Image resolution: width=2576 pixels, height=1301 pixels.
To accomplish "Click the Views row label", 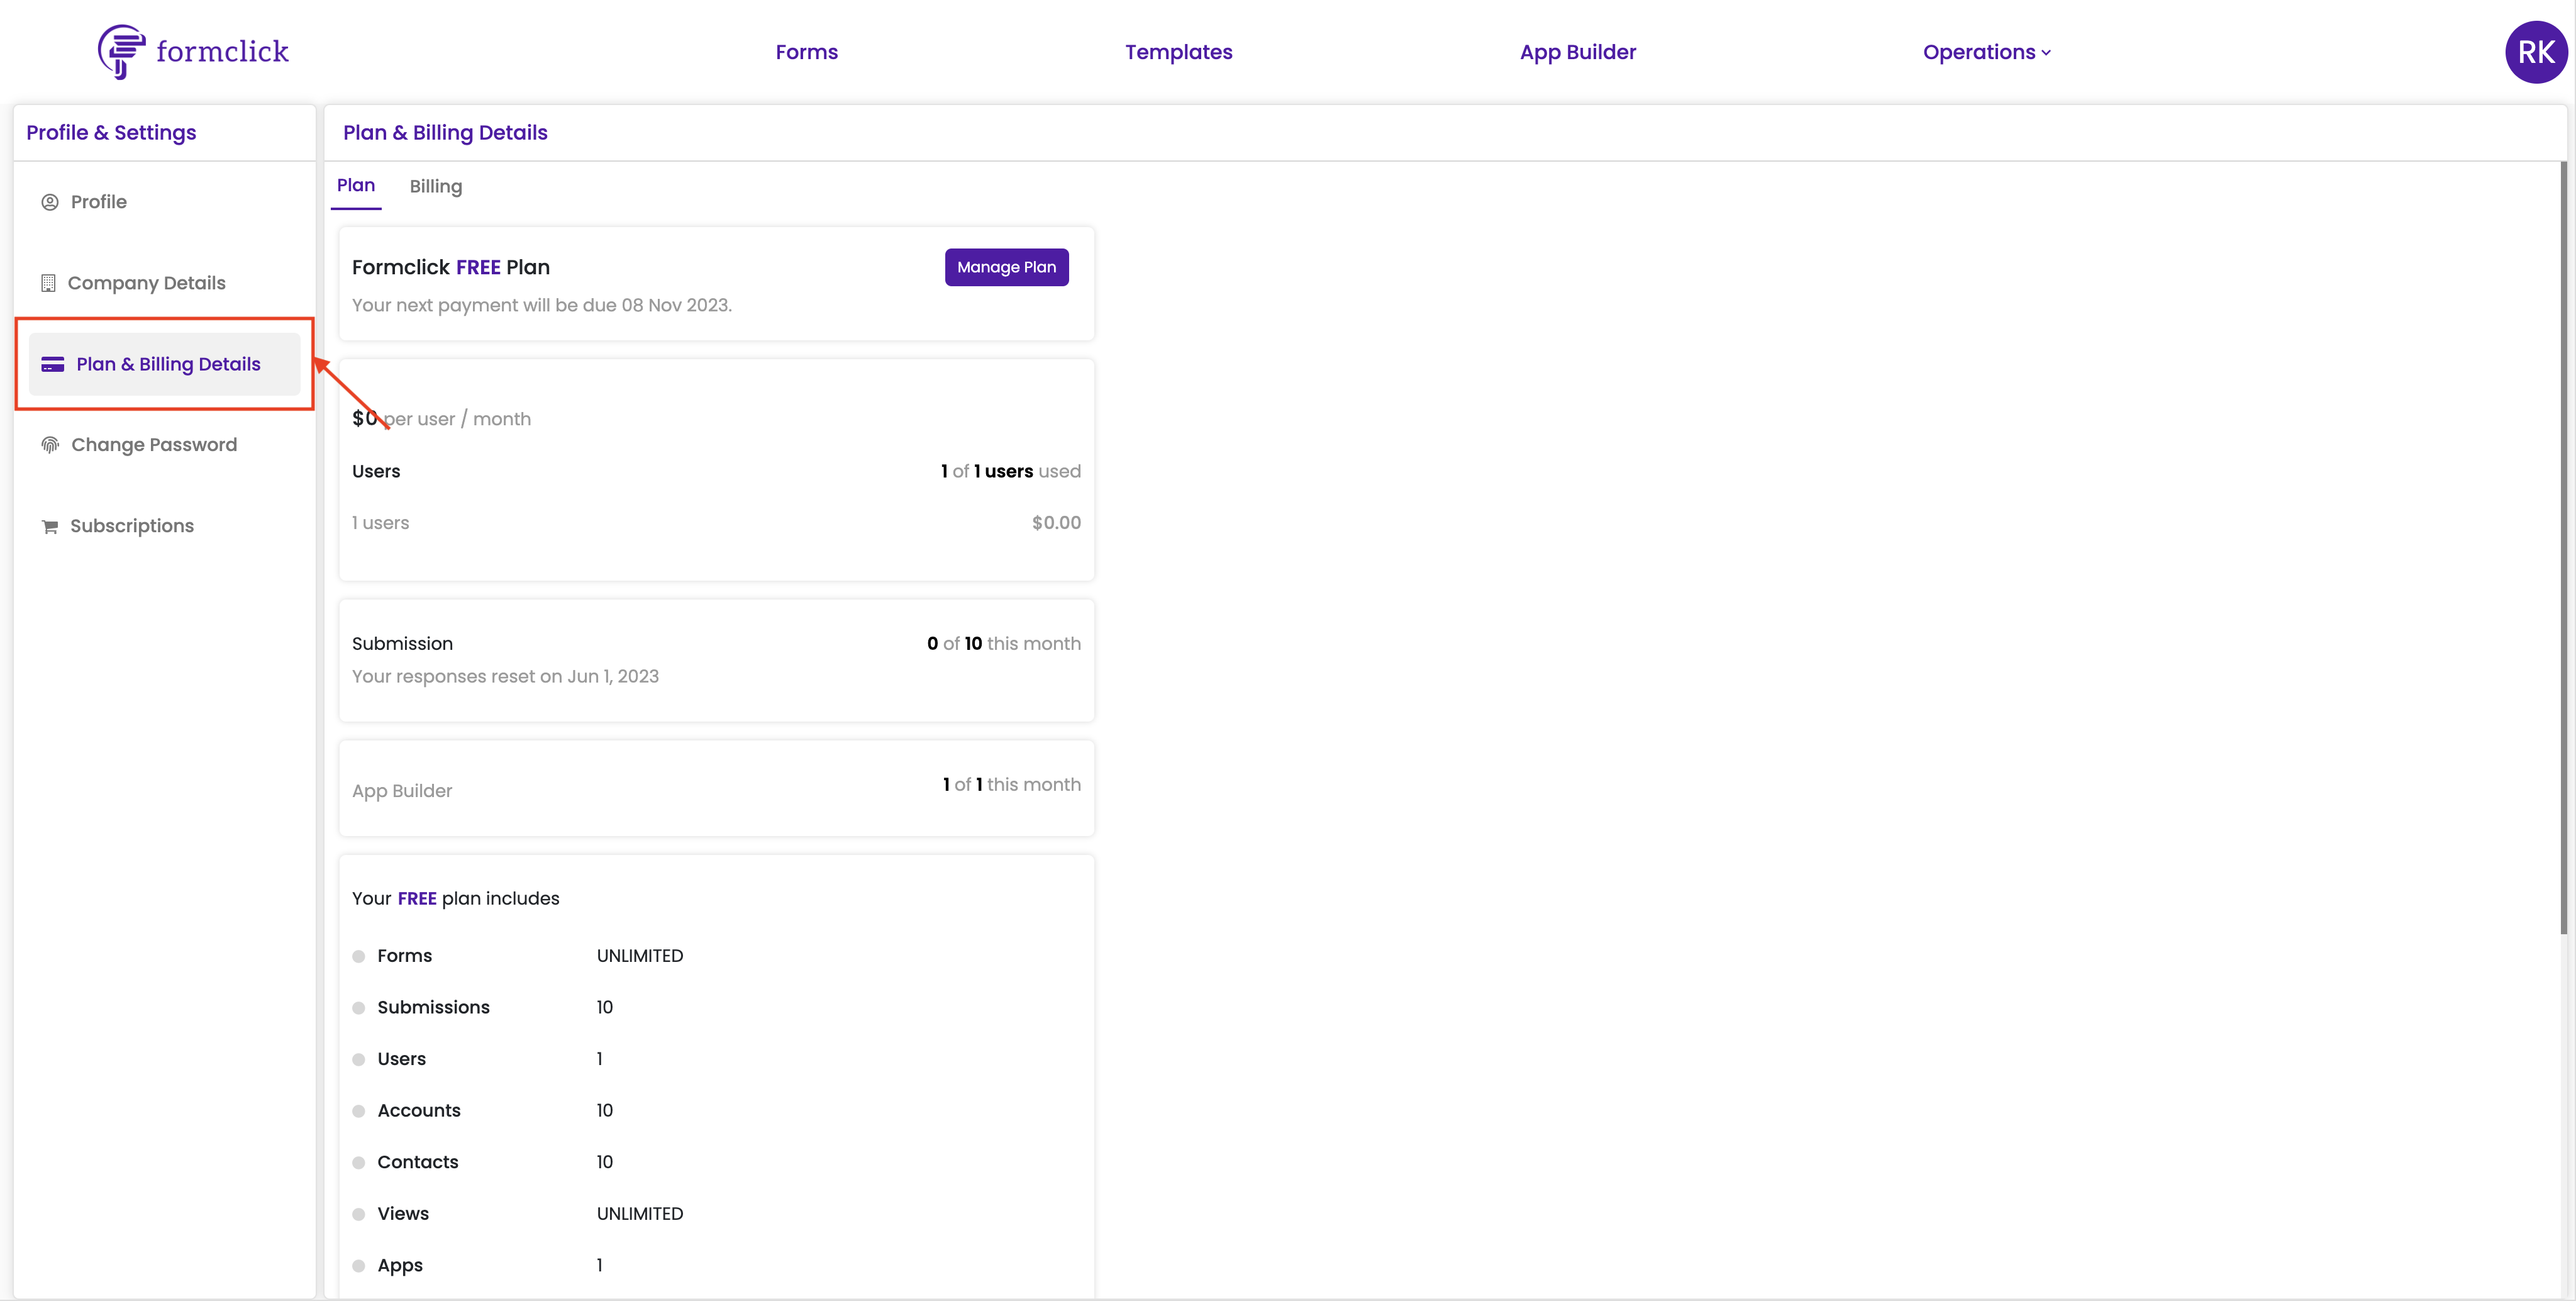I will [x=403, y=1214].
